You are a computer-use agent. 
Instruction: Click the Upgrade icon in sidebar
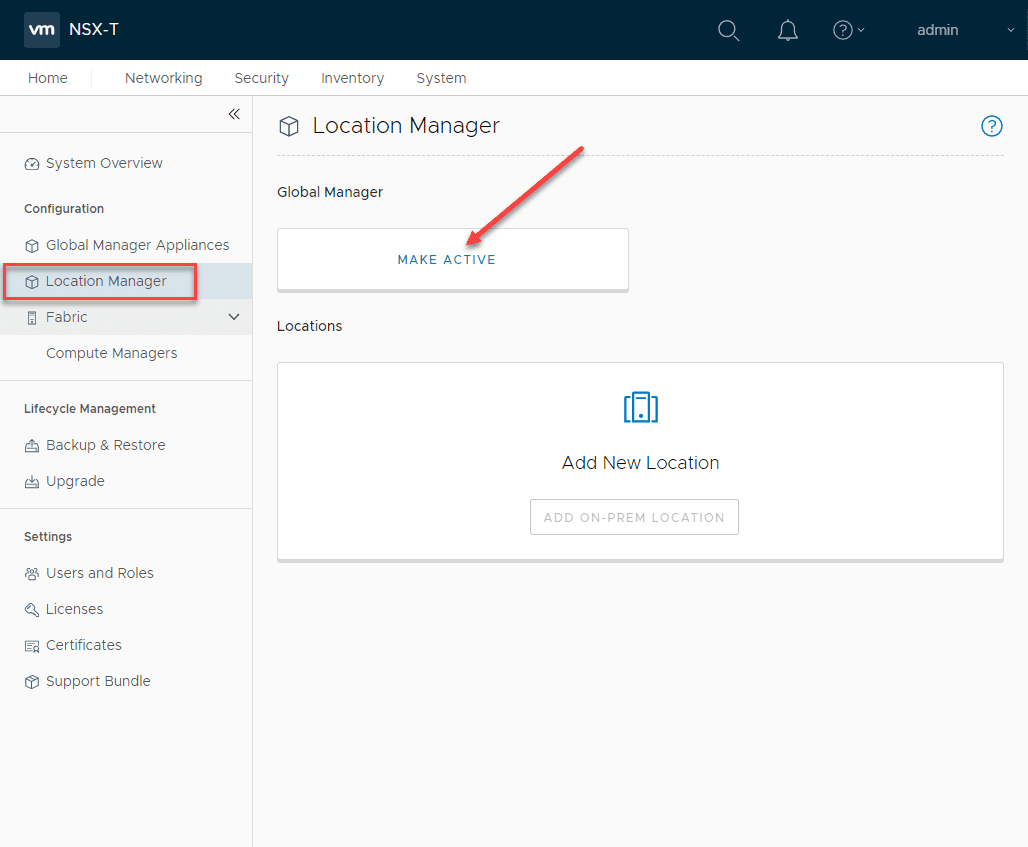[30, 480]
